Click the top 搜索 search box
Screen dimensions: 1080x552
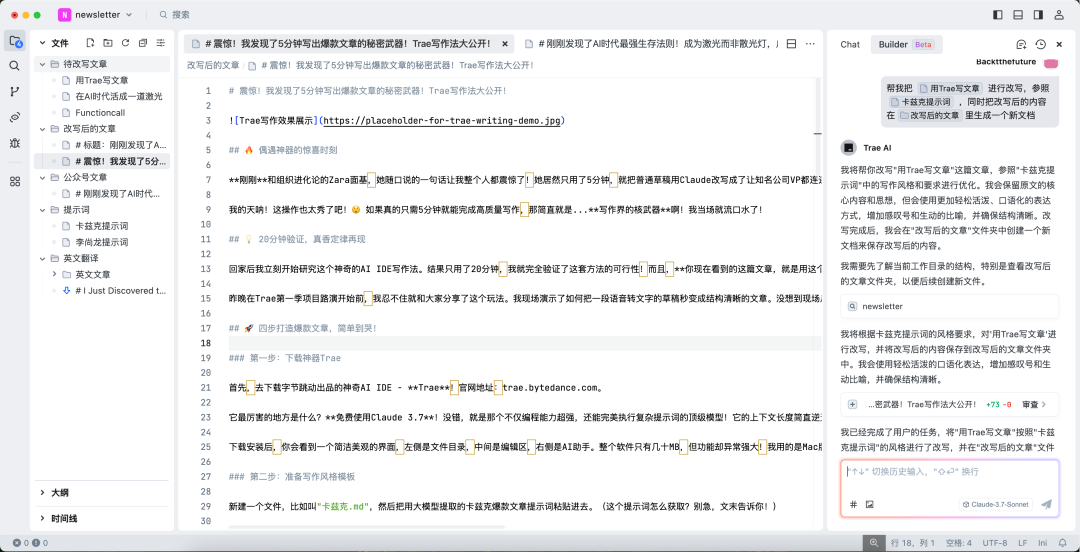[174, 14]
